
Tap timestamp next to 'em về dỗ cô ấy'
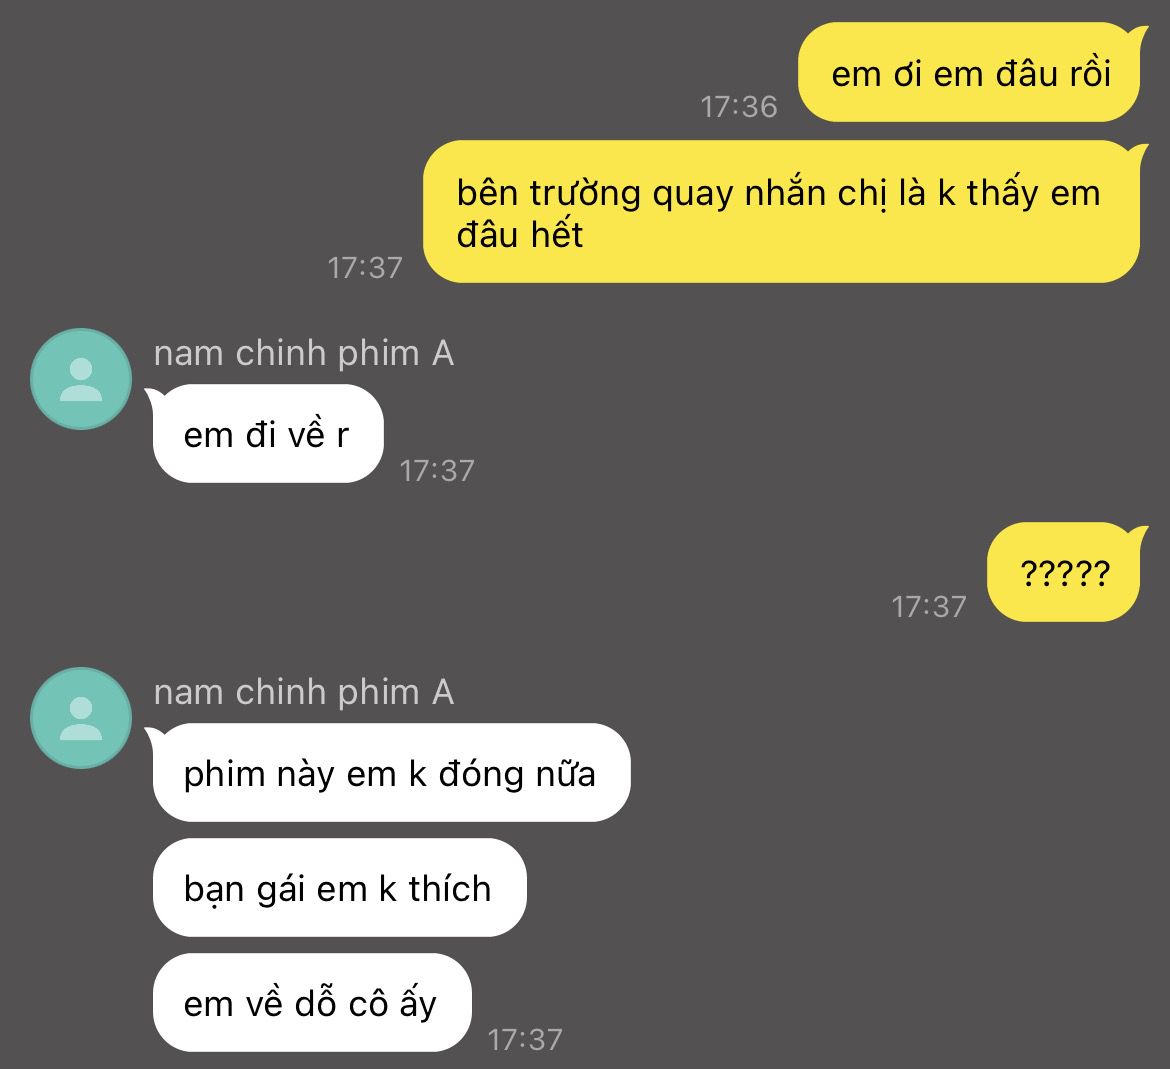point(525,1039)
